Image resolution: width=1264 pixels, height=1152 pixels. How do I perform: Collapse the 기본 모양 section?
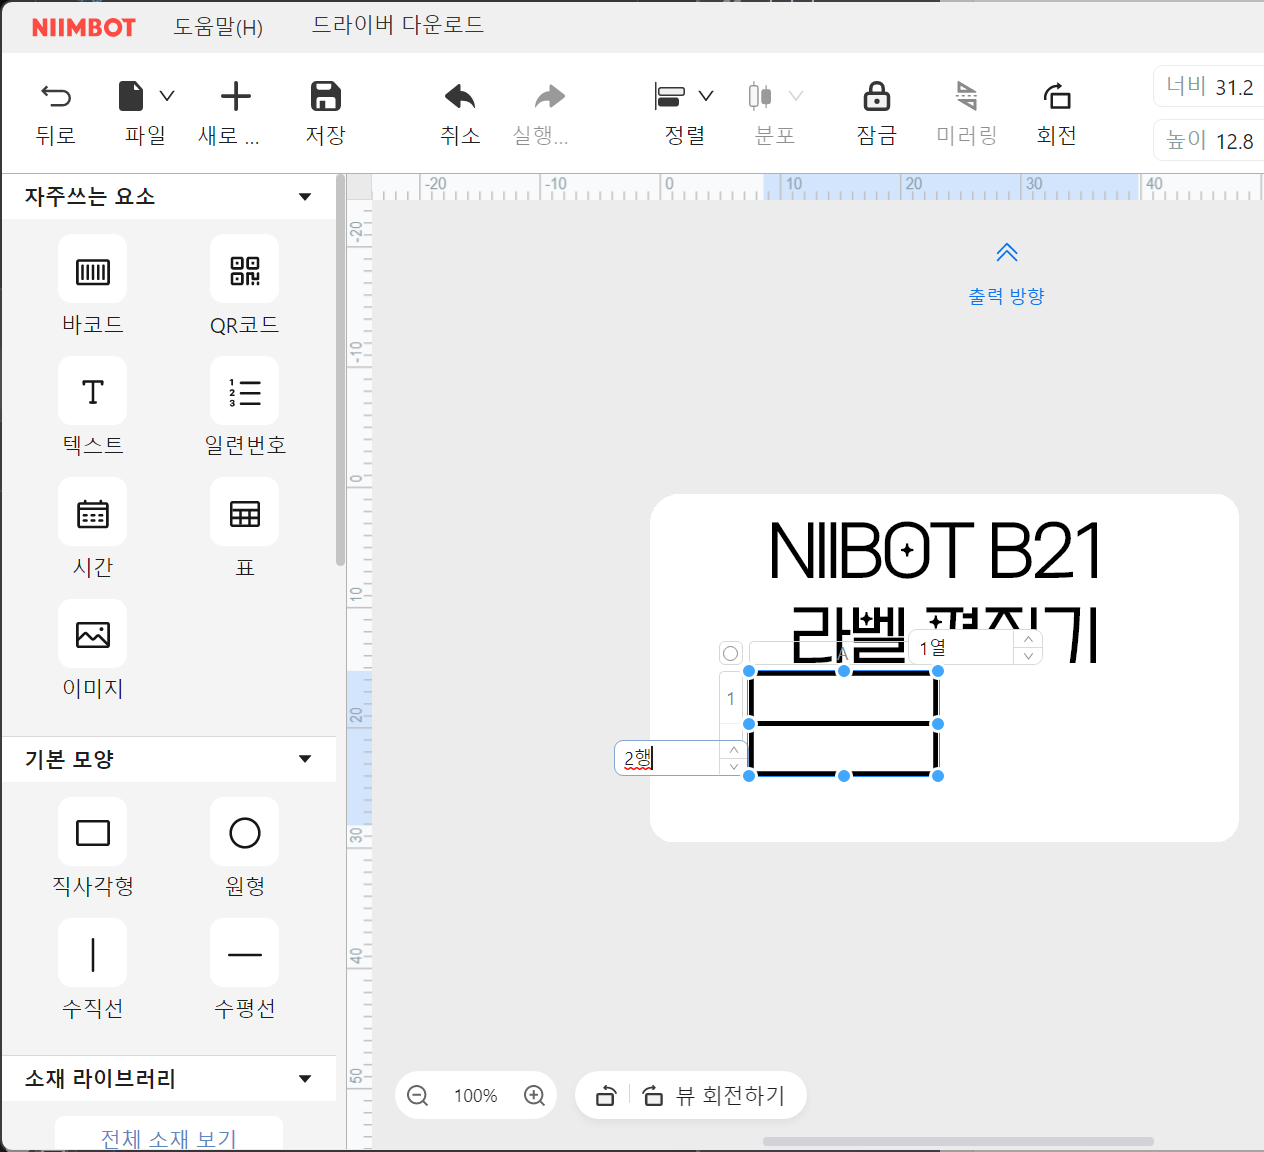point(305,759)
